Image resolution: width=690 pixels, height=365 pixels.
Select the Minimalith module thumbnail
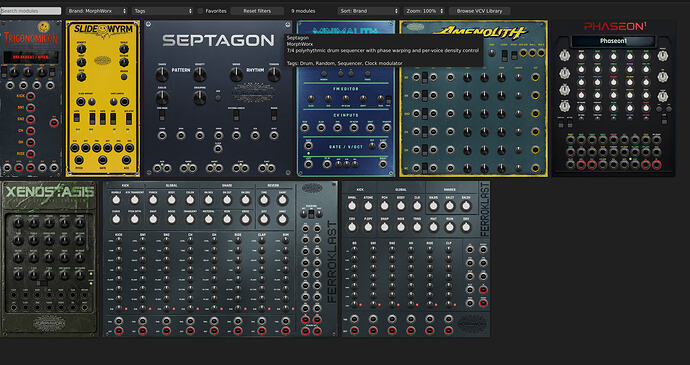(346, 98)
